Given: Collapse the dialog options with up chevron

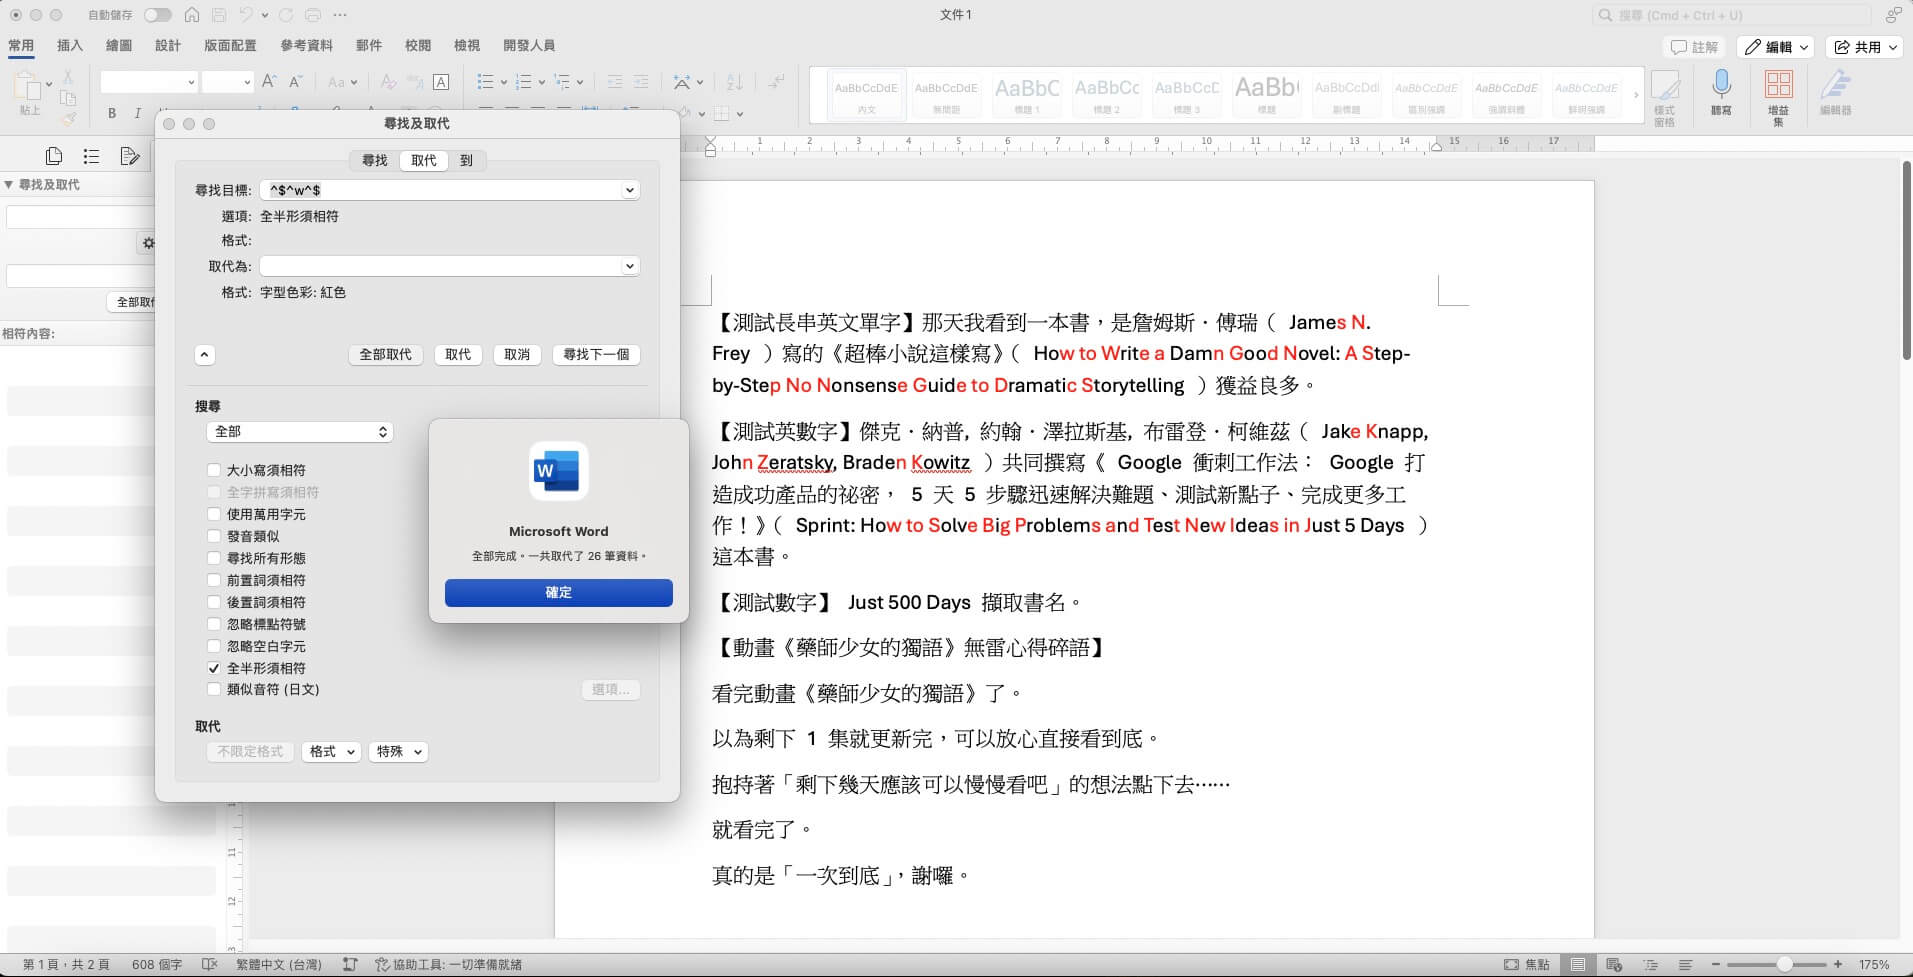Looking at the screenshot, I should pos(204,355).
